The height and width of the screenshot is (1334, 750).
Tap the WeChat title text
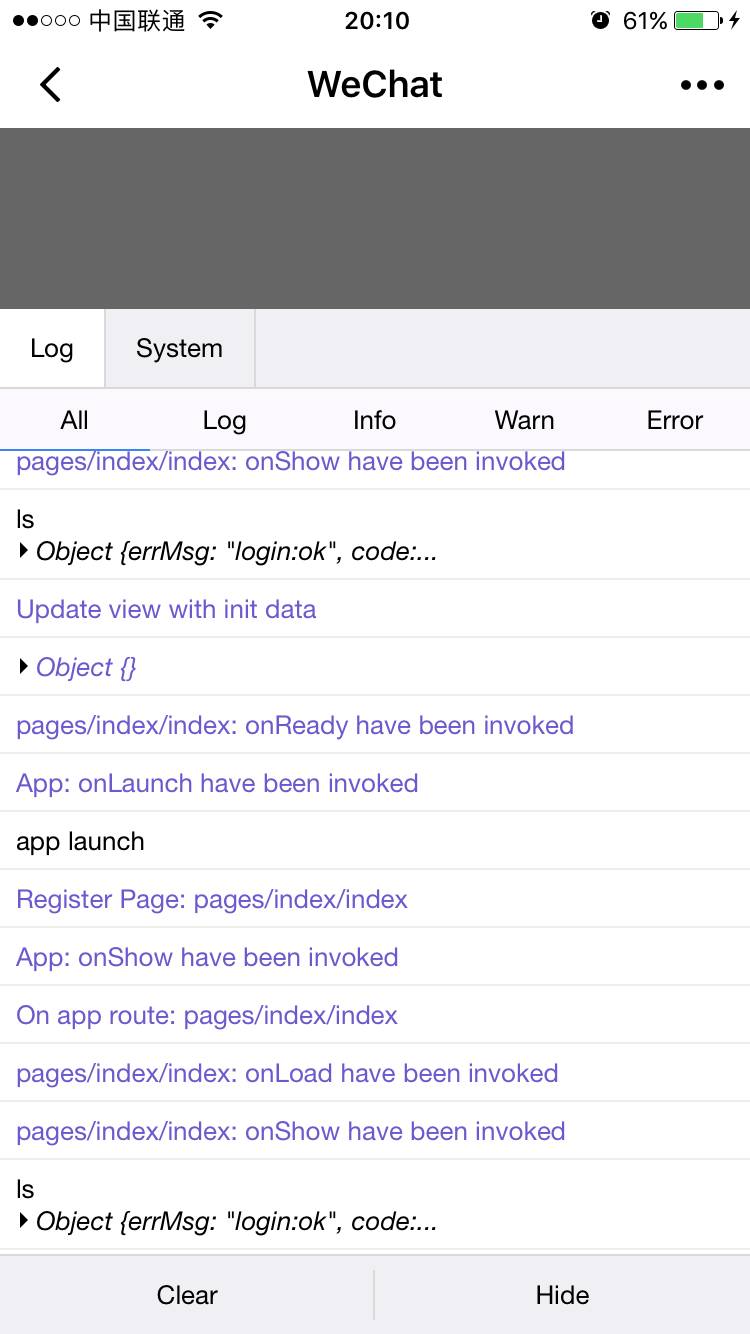375,85
